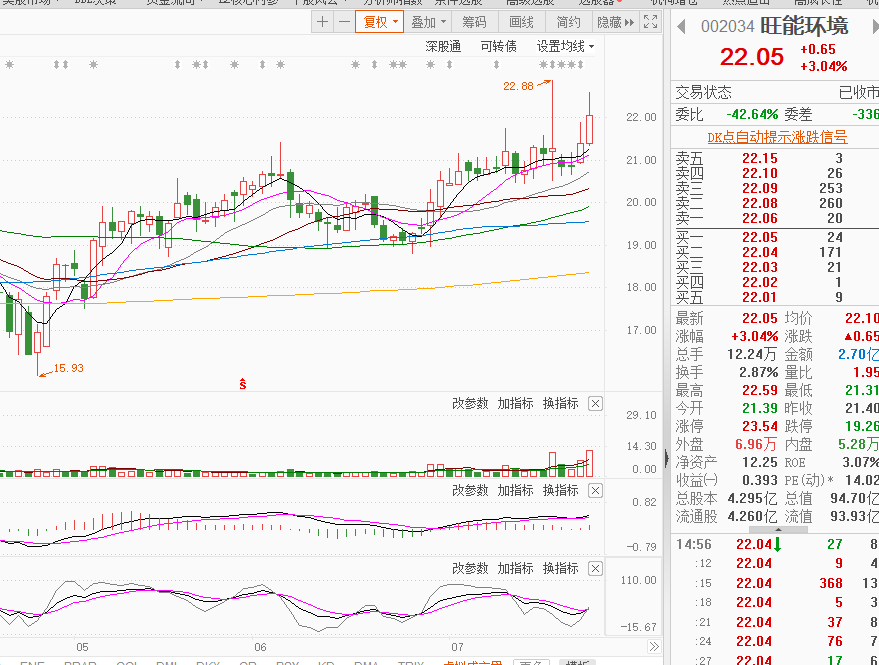Click the 换手 value 2.87%
The image size is (879, 665).
coord(758,372)
